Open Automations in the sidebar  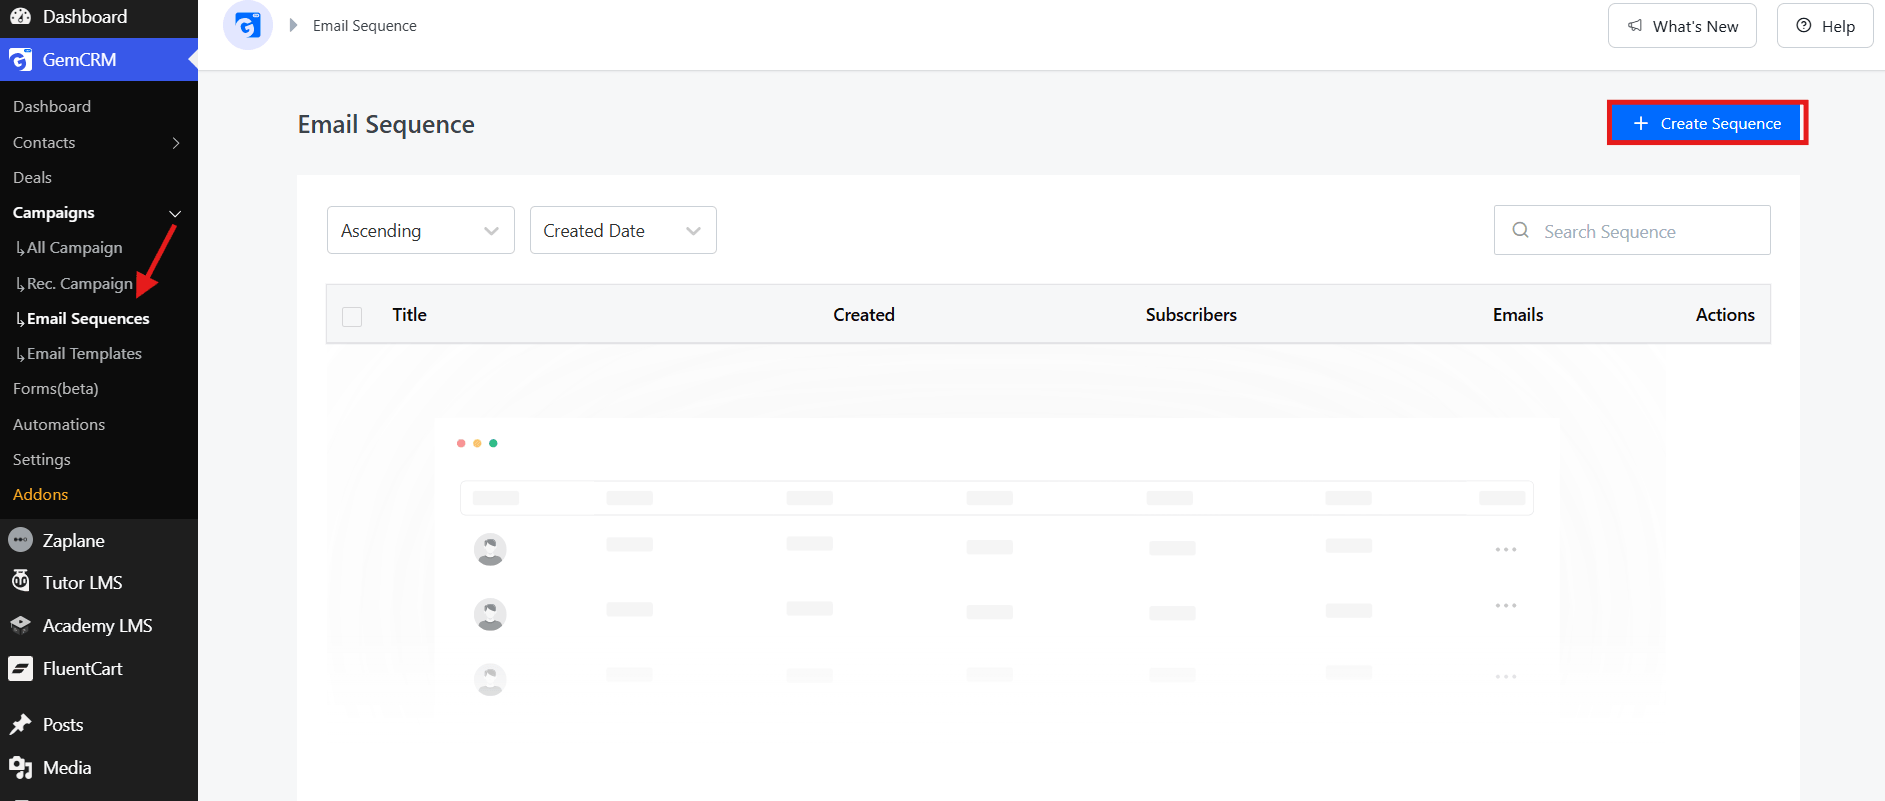[x=59, y=425]
